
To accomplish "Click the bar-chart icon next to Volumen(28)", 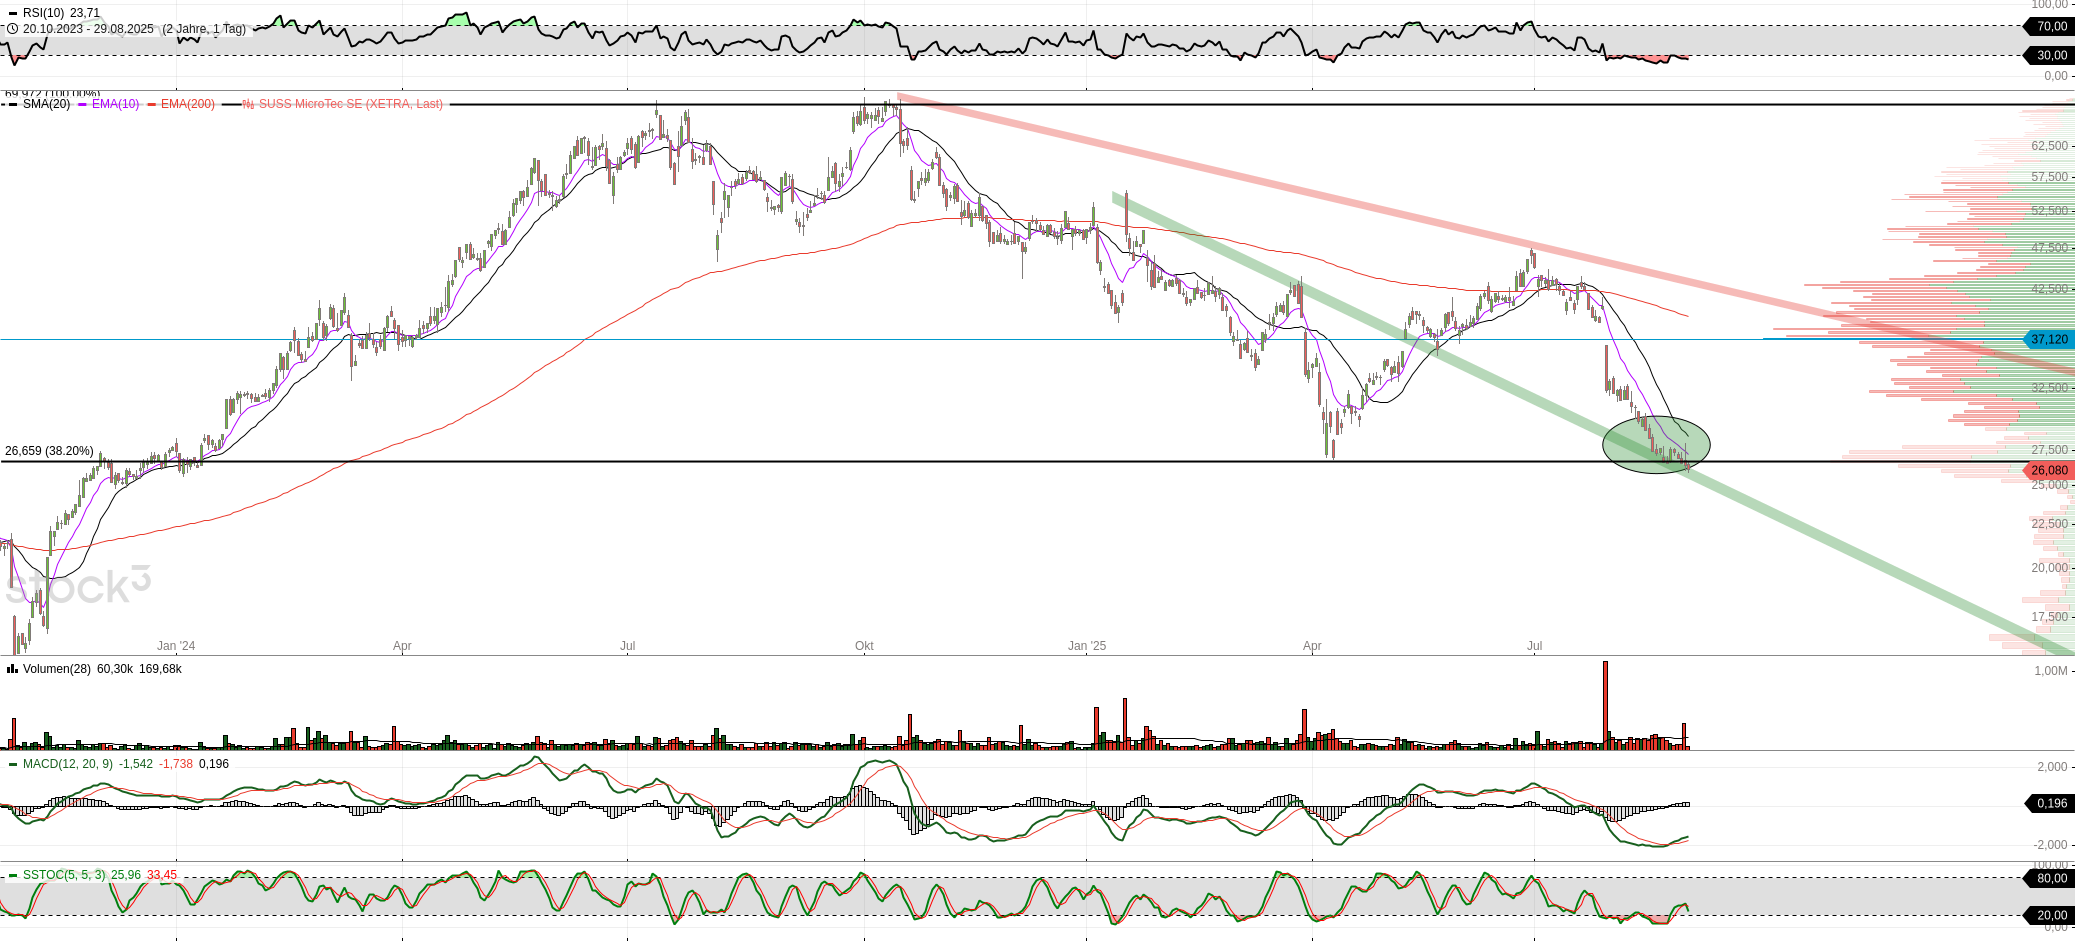I will (x=12, y=669).
